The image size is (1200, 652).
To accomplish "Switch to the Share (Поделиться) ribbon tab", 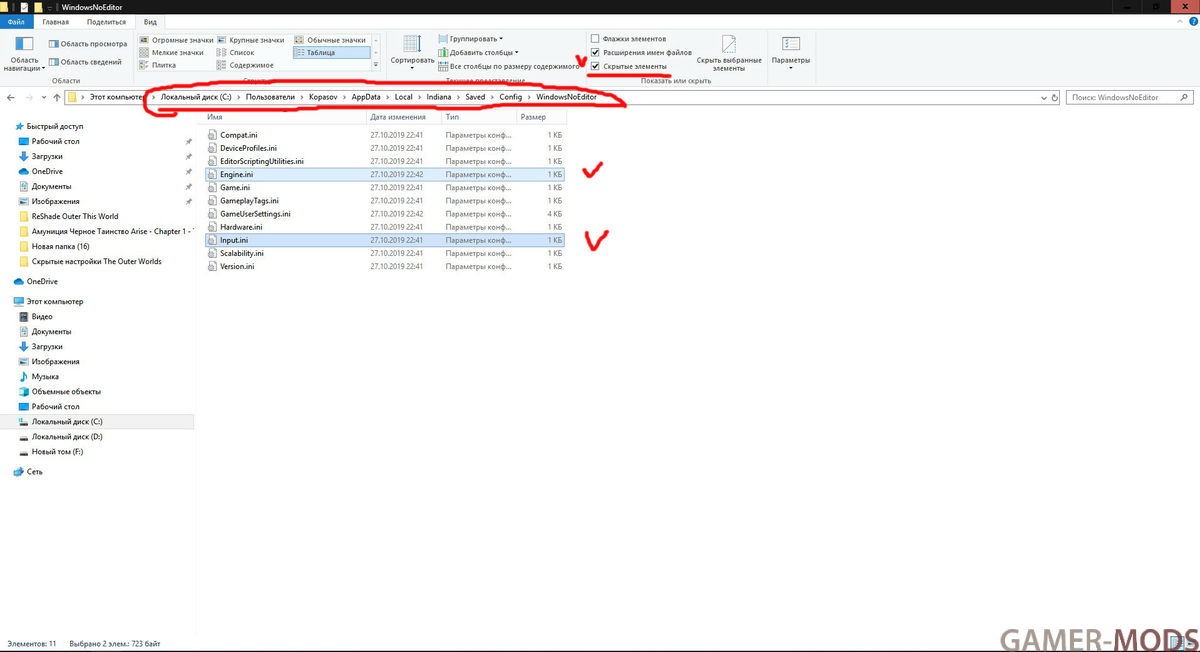I will (x=106, y=21).
